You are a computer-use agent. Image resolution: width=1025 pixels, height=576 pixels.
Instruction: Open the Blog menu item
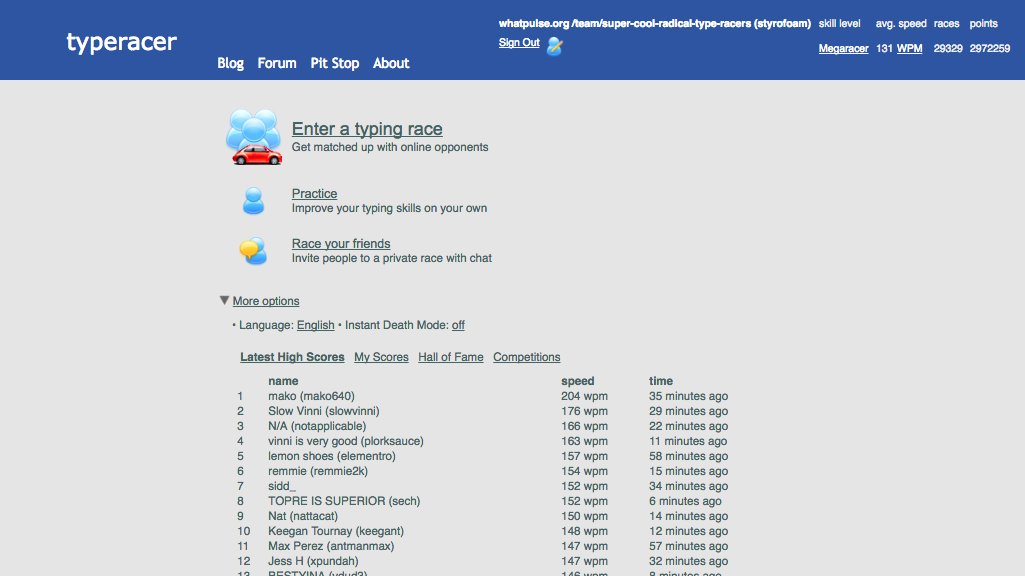click(x=230, y=63)
